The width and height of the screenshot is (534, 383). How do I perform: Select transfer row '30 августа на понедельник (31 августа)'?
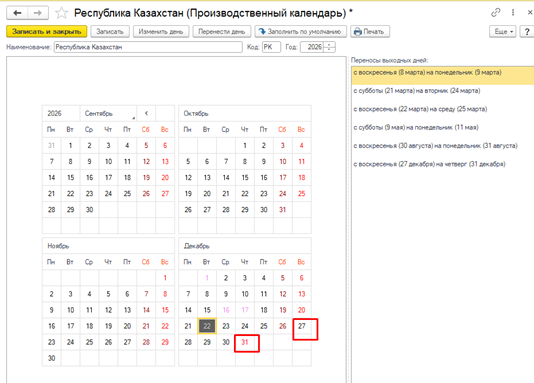443,146
